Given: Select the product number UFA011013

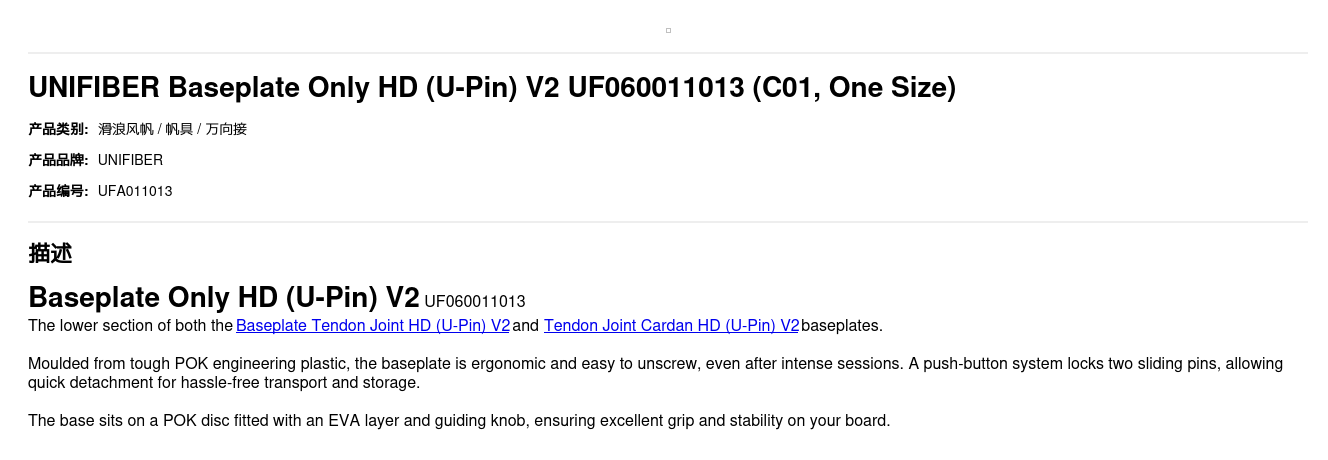Looking at the screenshot, I should [x=135, y=191].
